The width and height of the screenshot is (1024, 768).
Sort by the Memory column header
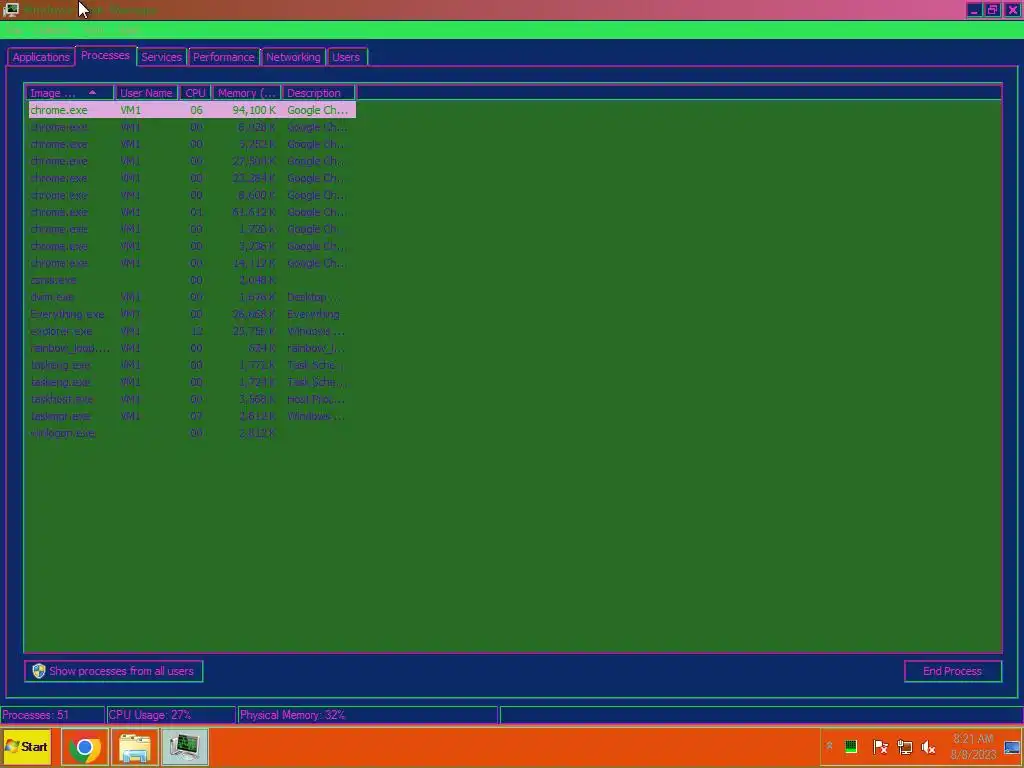[246, 93]
